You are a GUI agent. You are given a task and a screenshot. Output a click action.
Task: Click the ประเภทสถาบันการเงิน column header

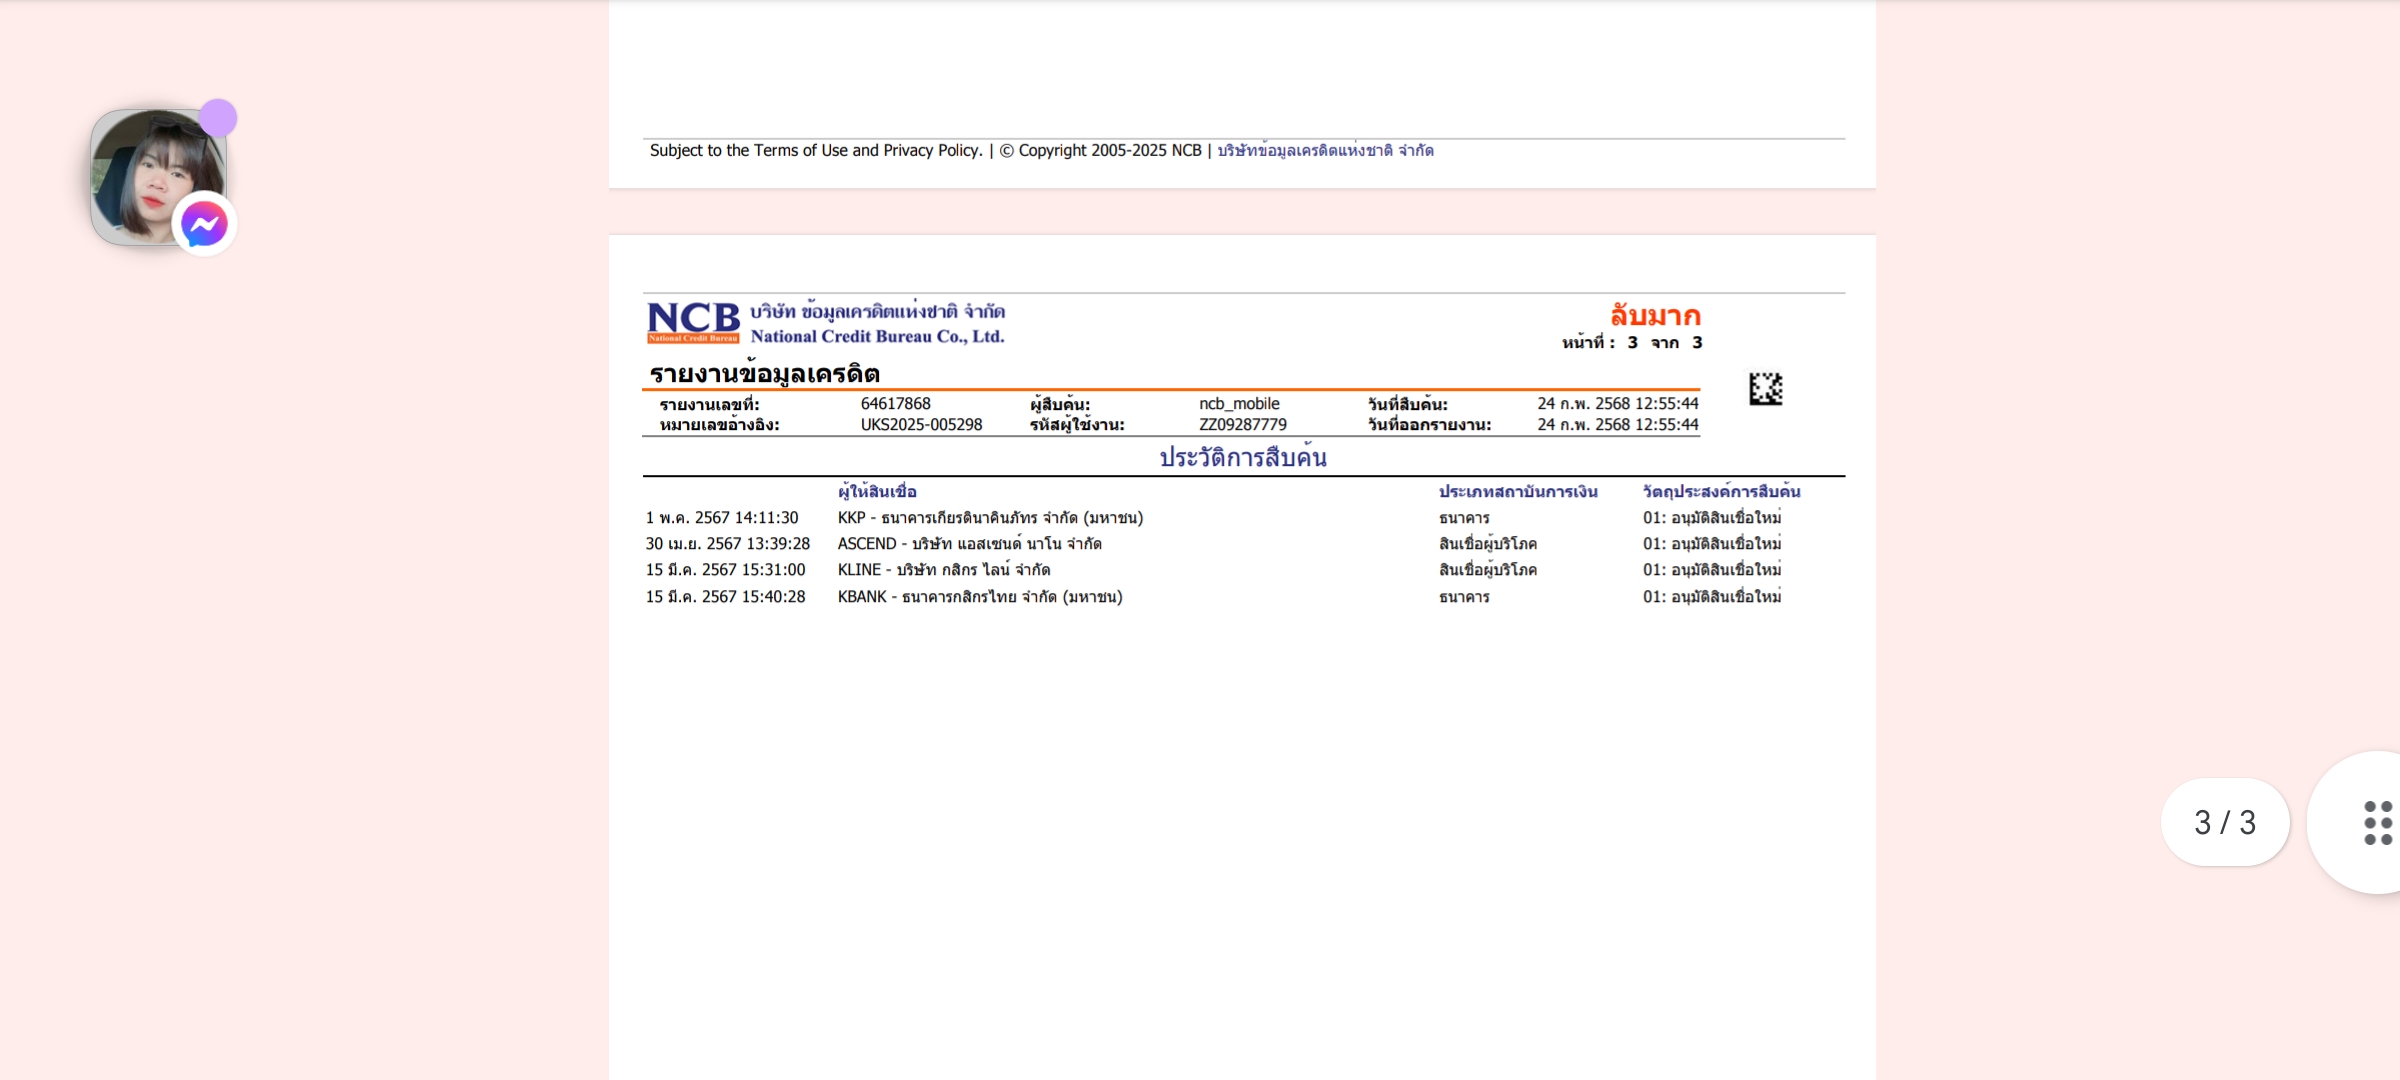(1518, 491)
